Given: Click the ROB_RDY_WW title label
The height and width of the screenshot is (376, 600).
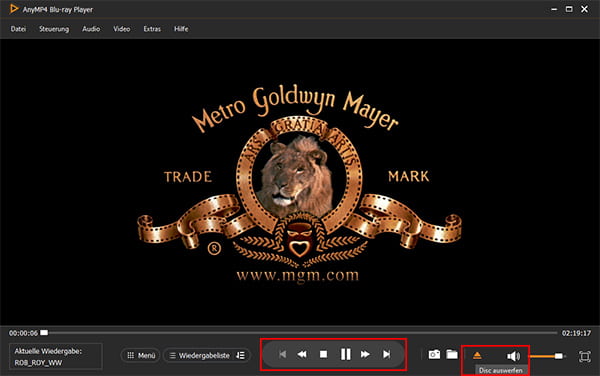Looking at the screenshot, I should (38, 363).
